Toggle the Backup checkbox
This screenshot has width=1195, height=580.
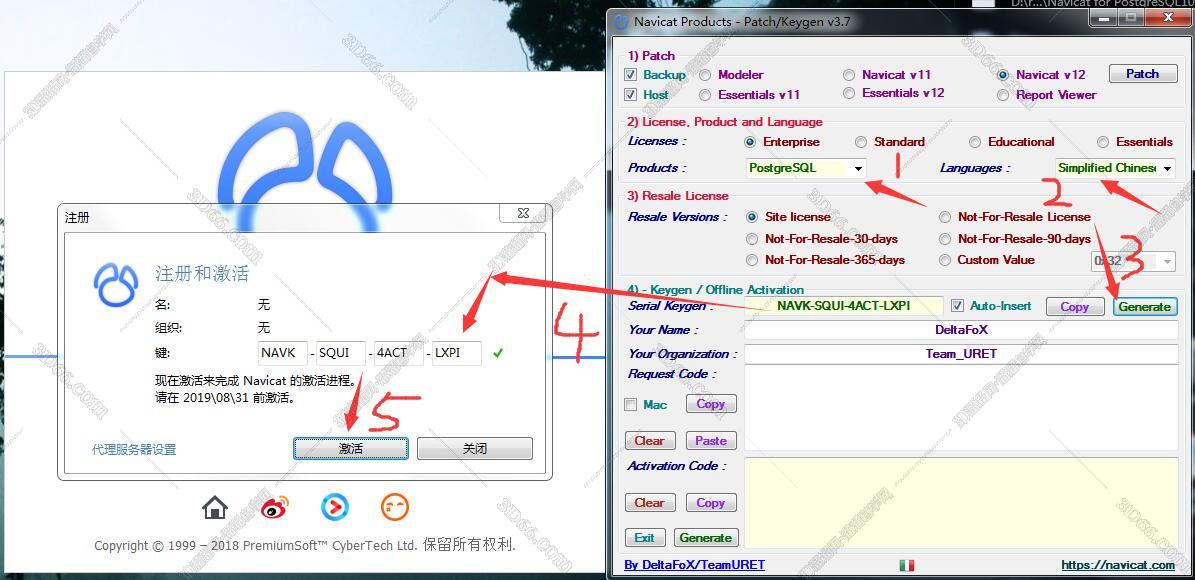pos(630,75)
